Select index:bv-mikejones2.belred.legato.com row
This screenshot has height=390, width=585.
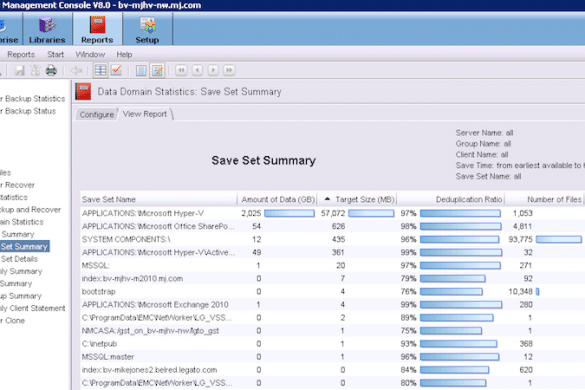[332, 370]
